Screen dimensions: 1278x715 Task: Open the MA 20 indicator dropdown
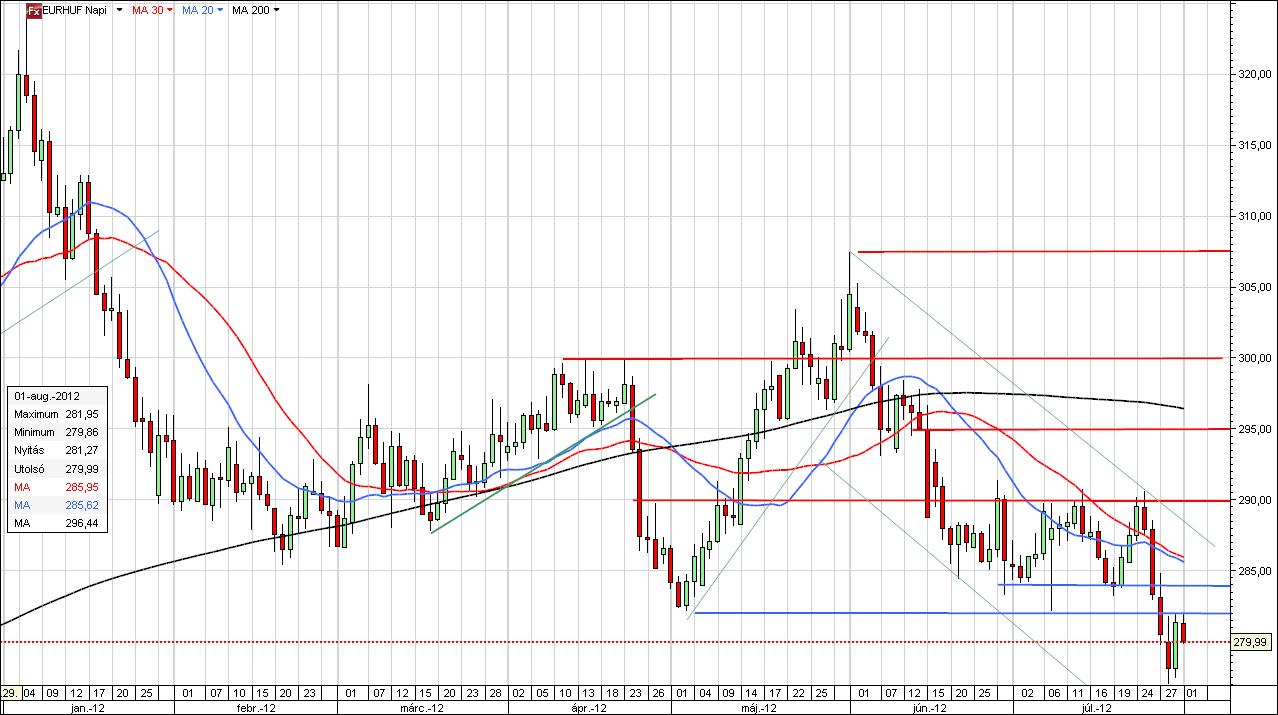[x=219, y=10]
